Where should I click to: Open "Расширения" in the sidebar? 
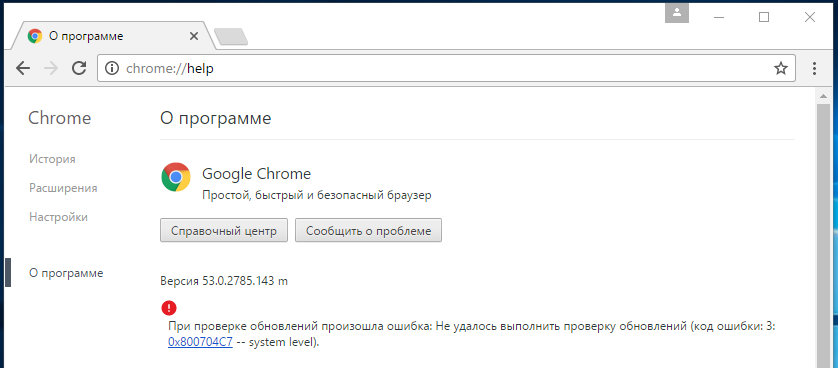click(x=63, y=188)
